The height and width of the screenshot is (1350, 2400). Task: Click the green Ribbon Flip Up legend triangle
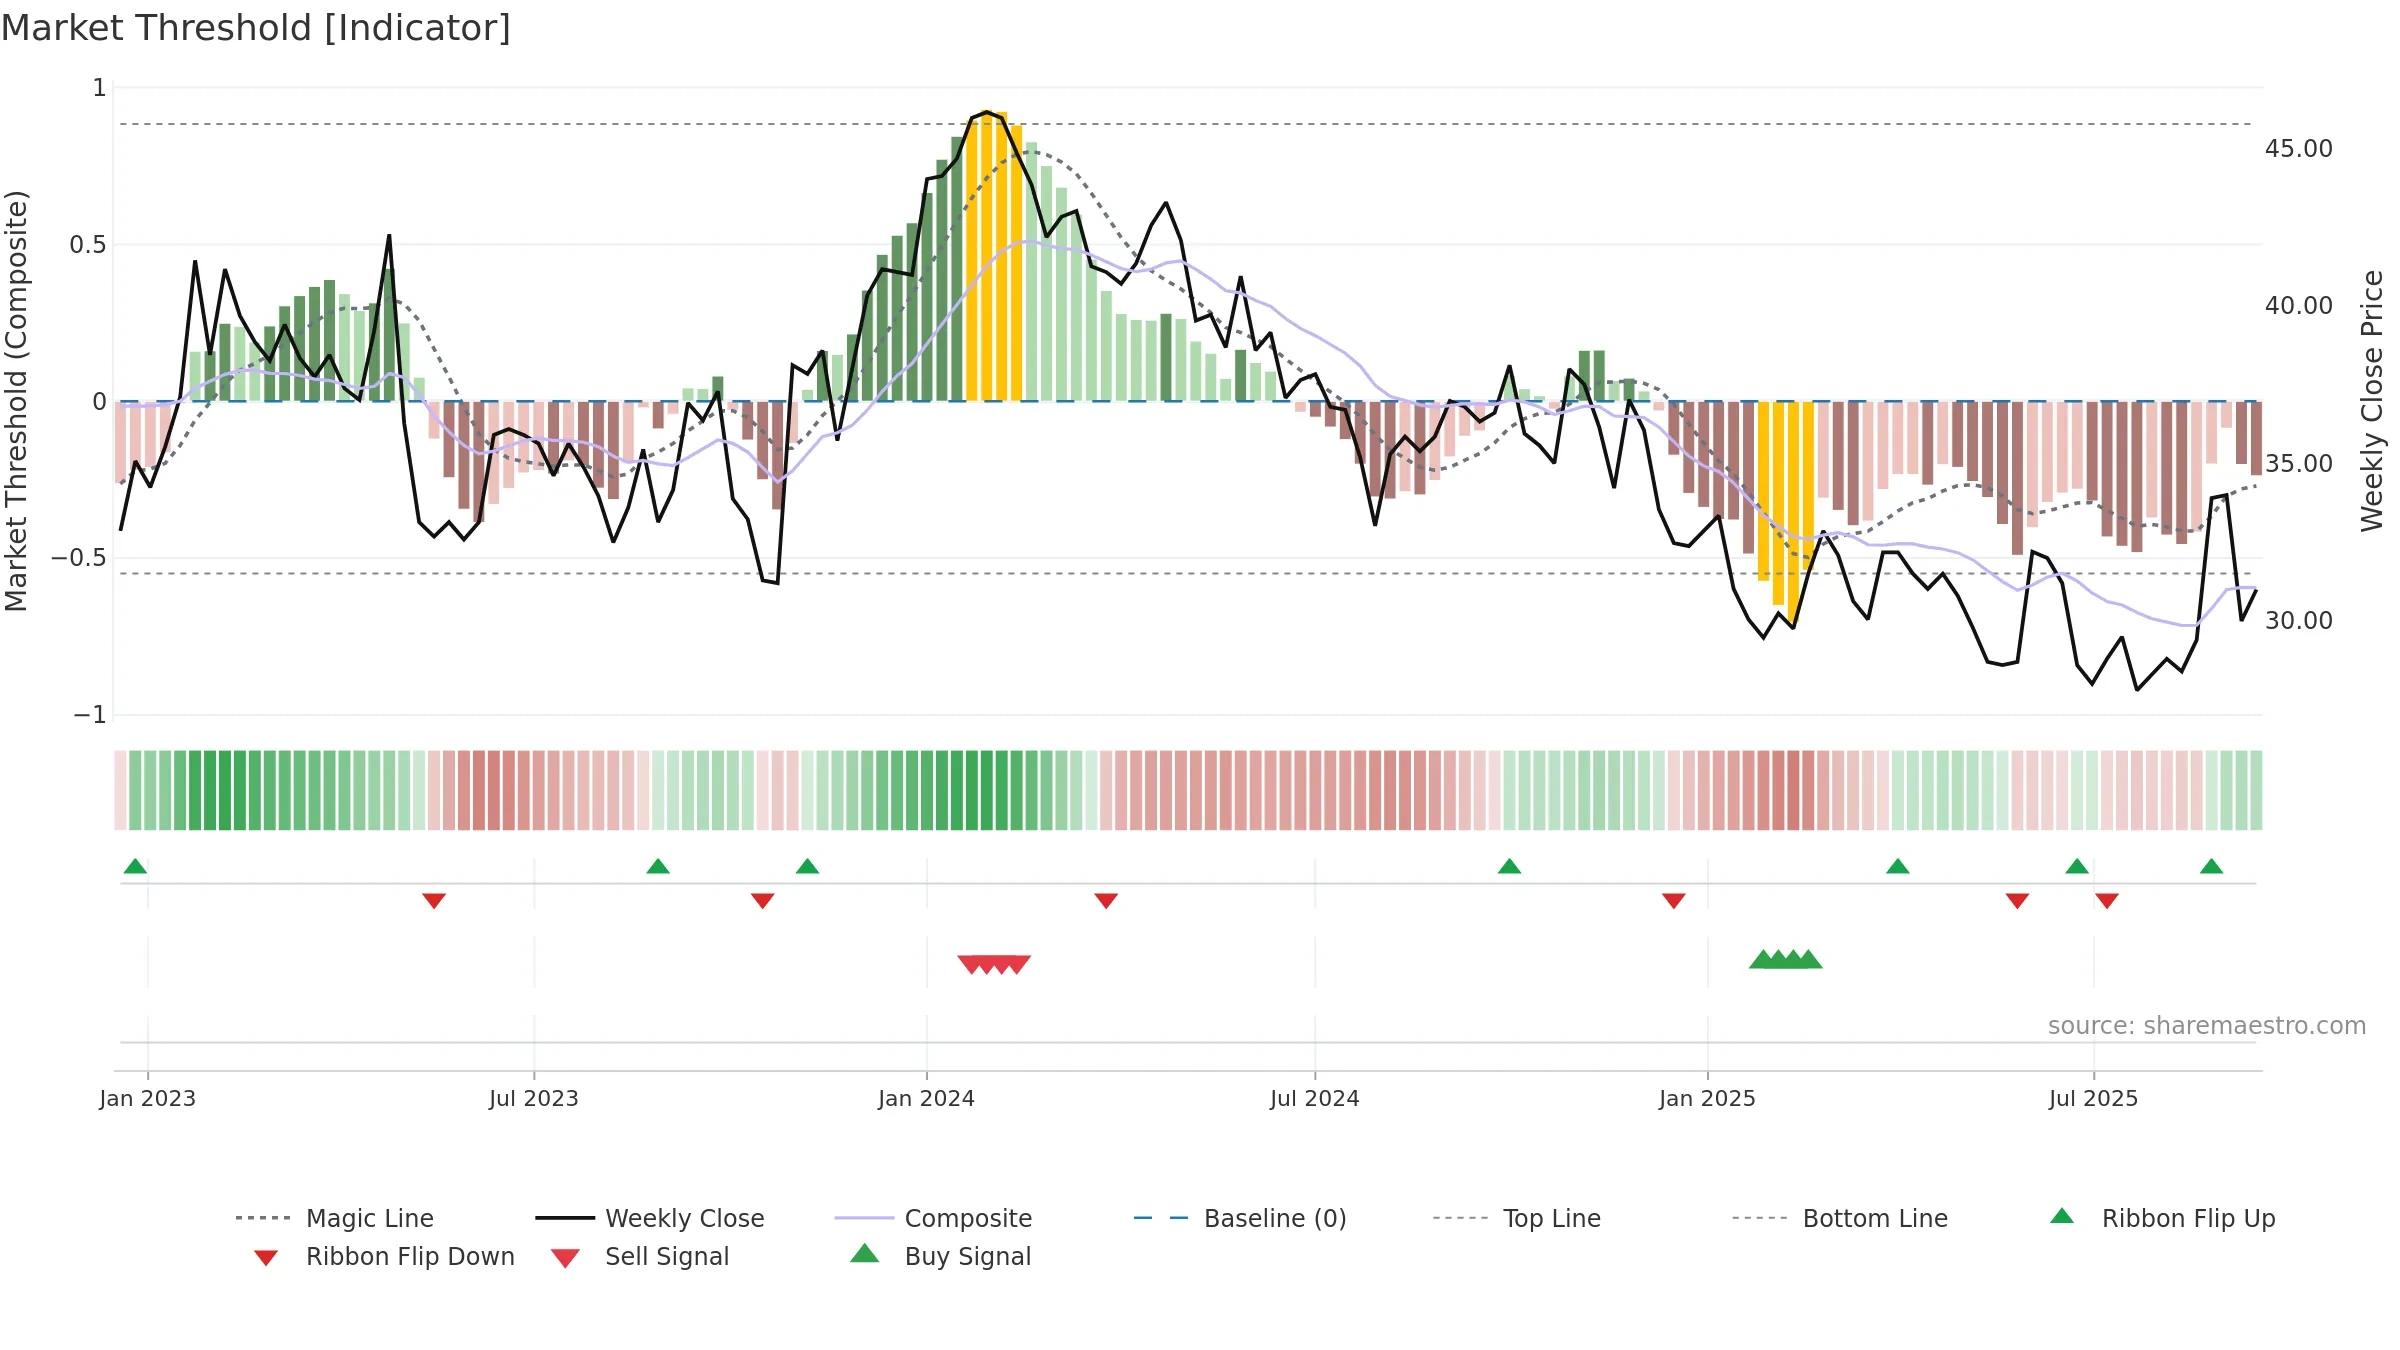(x=2062, y=1216)
